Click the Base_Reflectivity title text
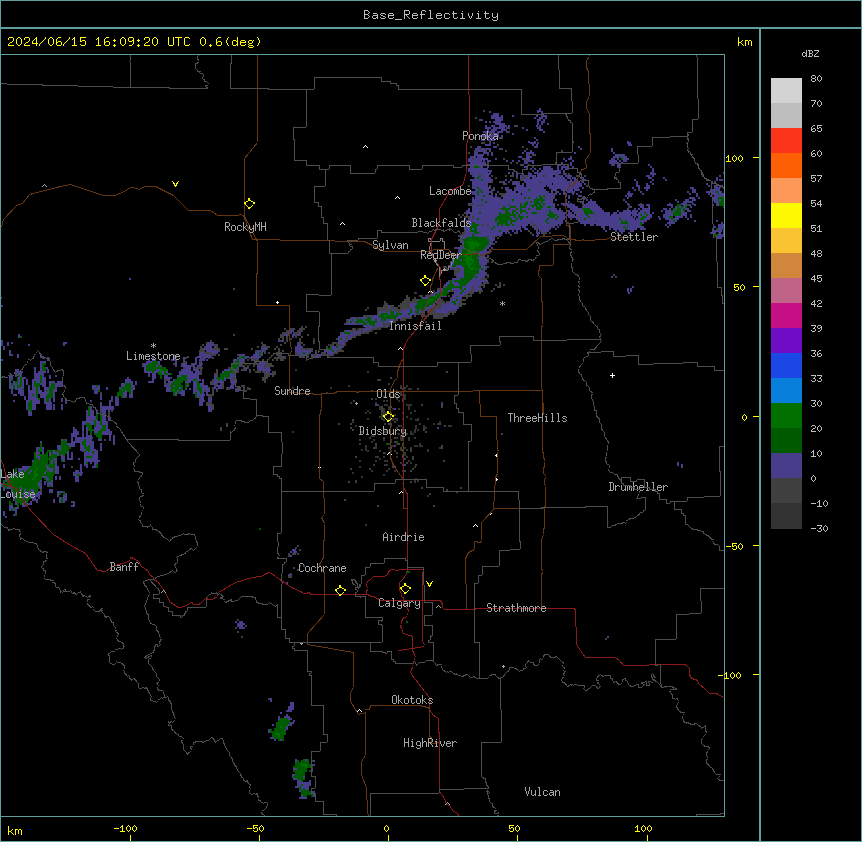This screenshot has width=862, height=842. coord(431,15)
